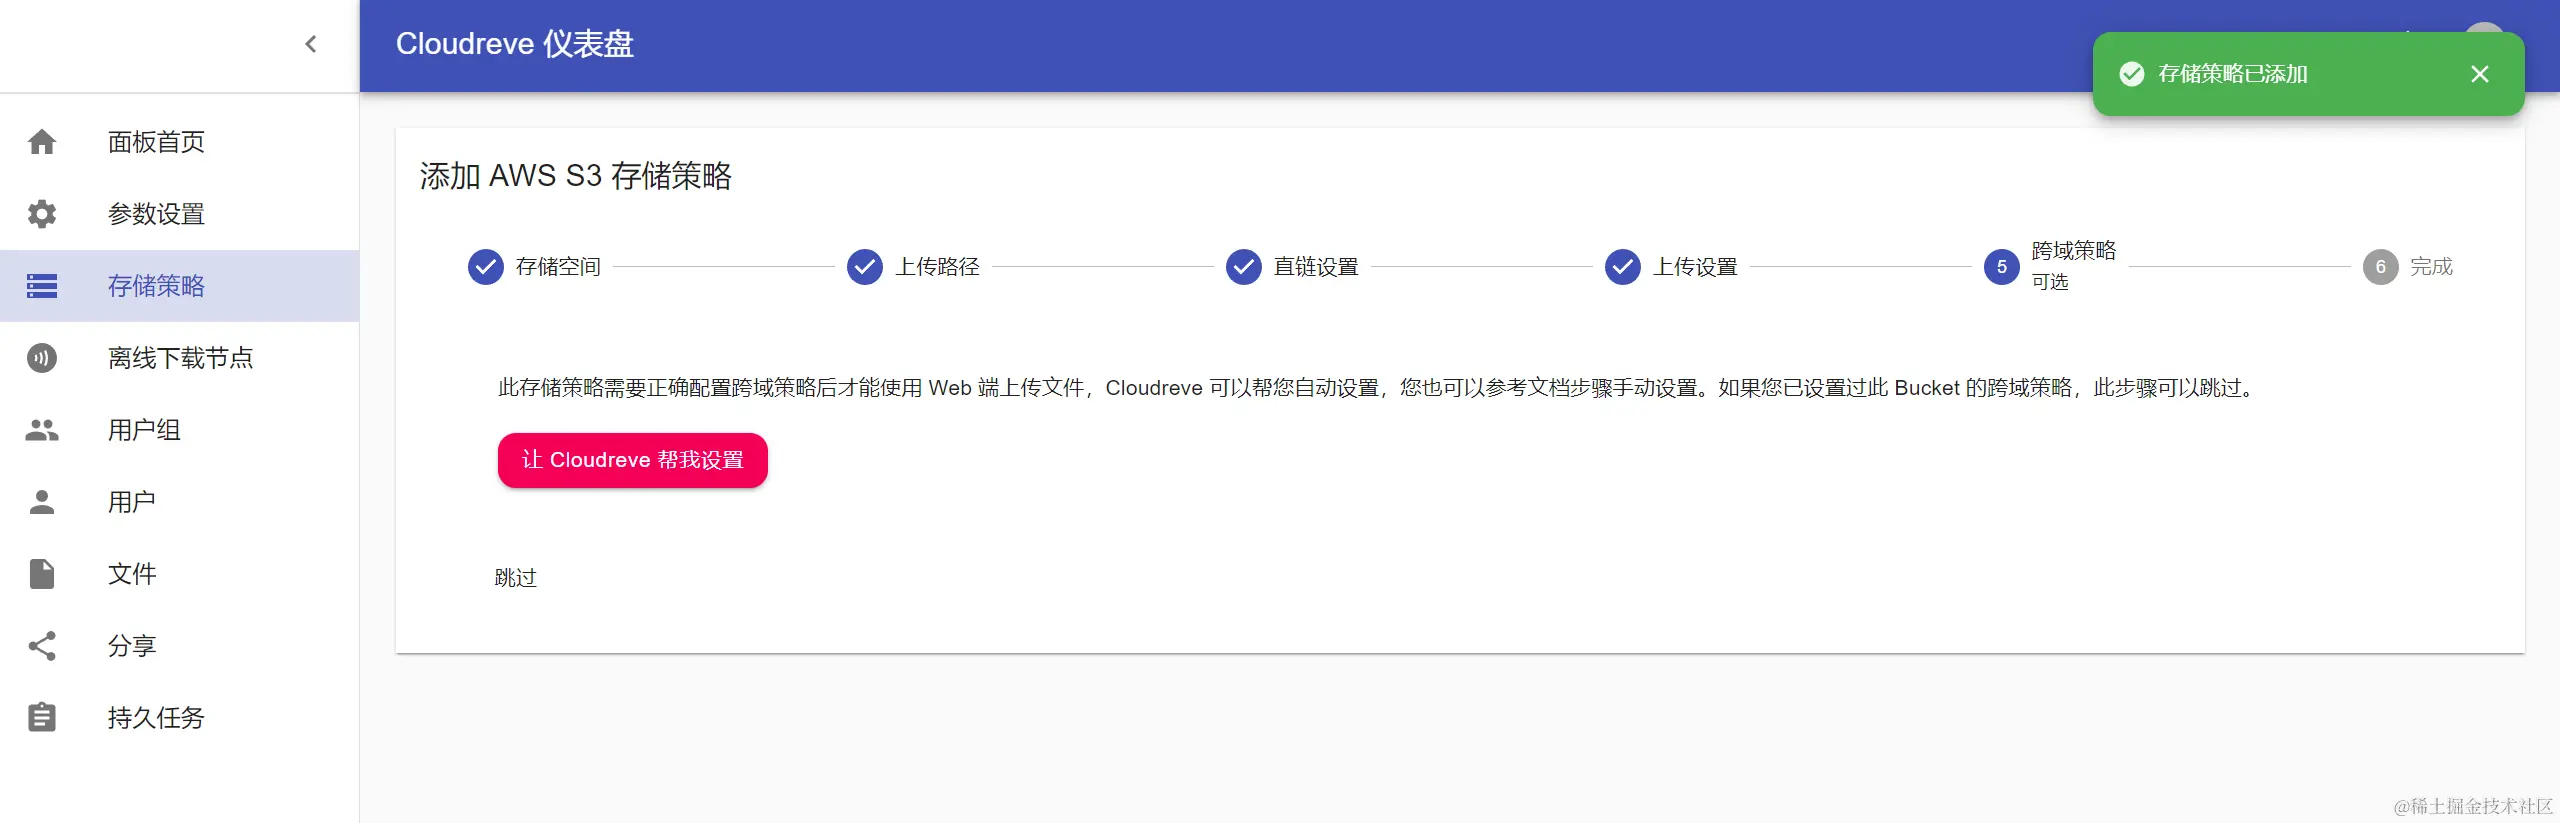Open 离线下载节点 section
The image size is (2560, 823).
180,358
